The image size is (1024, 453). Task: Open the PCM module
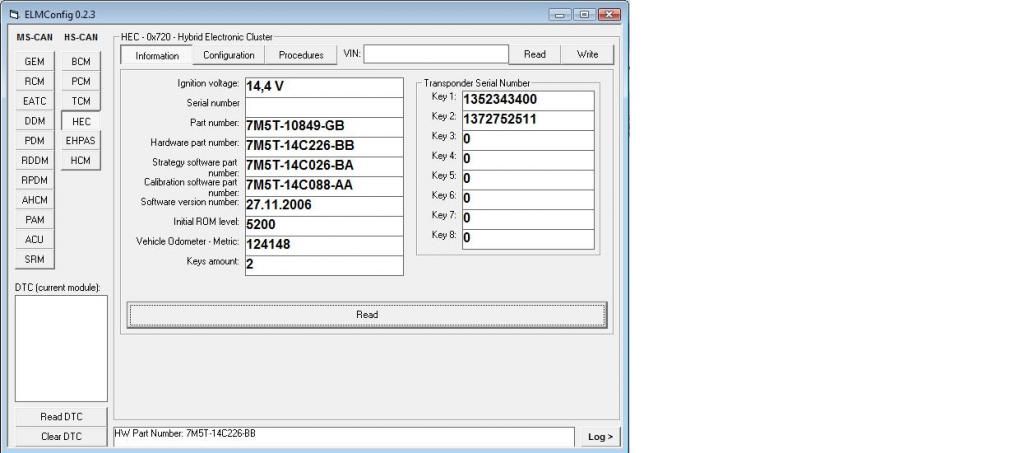click(x=81, y=81)
